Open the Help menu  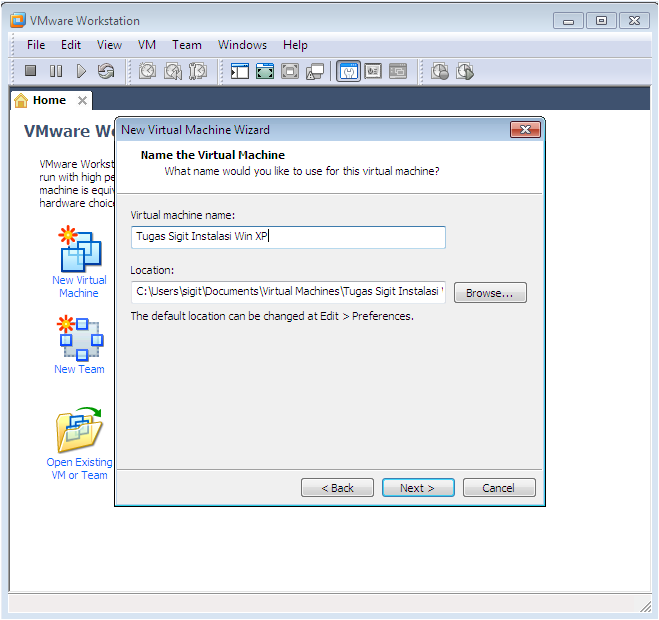click(x=295, y=45)
